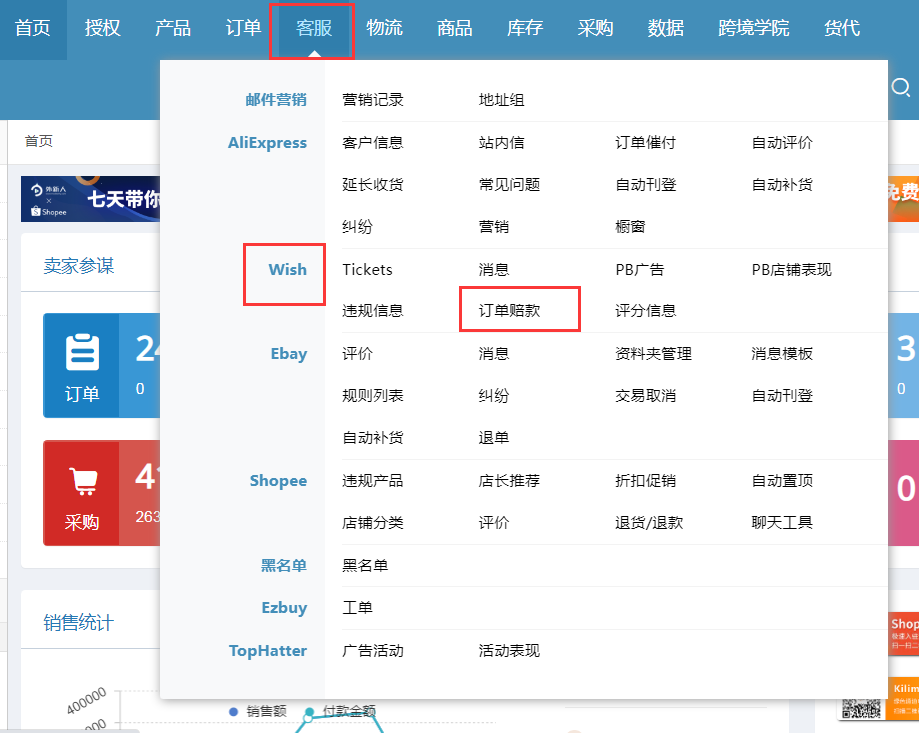Click the orange Shop banner at right edge
Viewport: 919px width, 733px height.
[903, 633]
